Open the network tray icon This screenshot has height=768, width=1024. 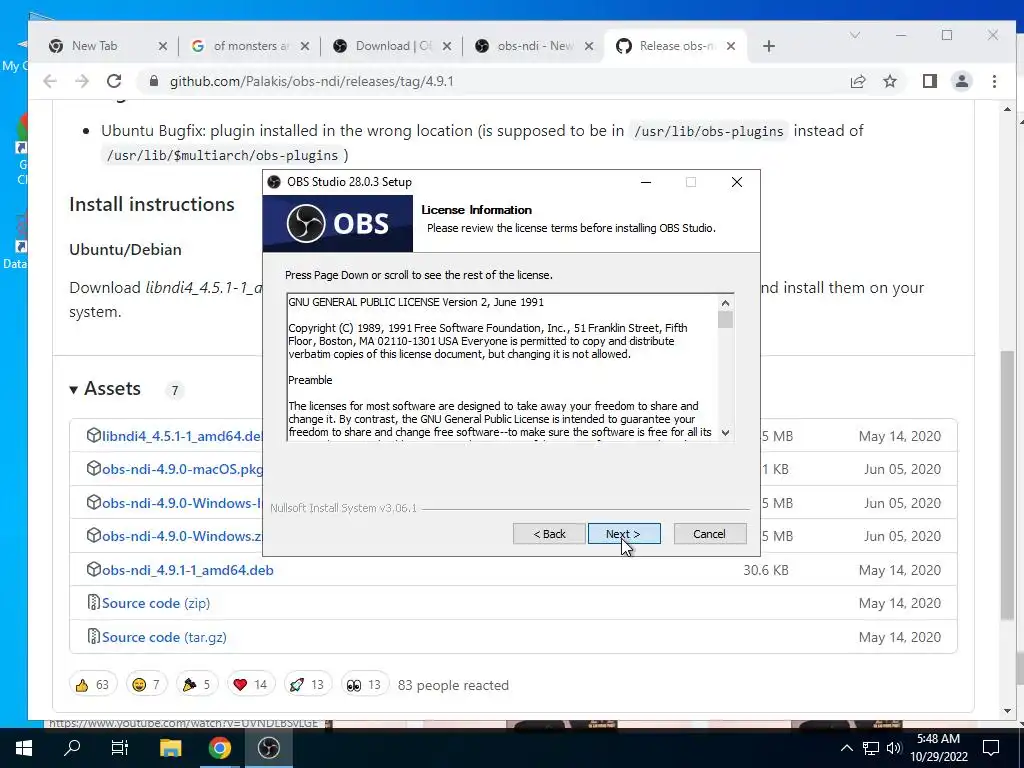871,748
